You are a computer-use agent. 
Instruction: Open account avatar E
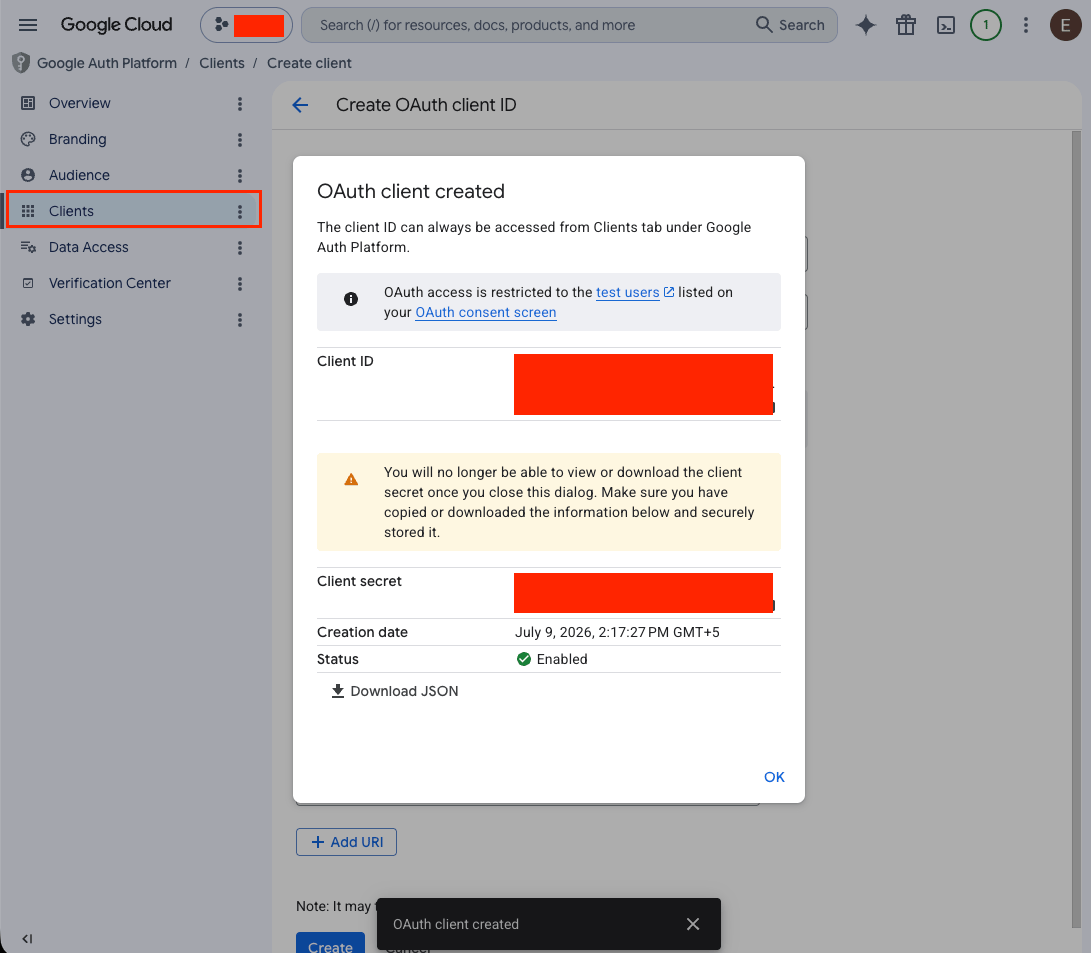click(1065, 26)
